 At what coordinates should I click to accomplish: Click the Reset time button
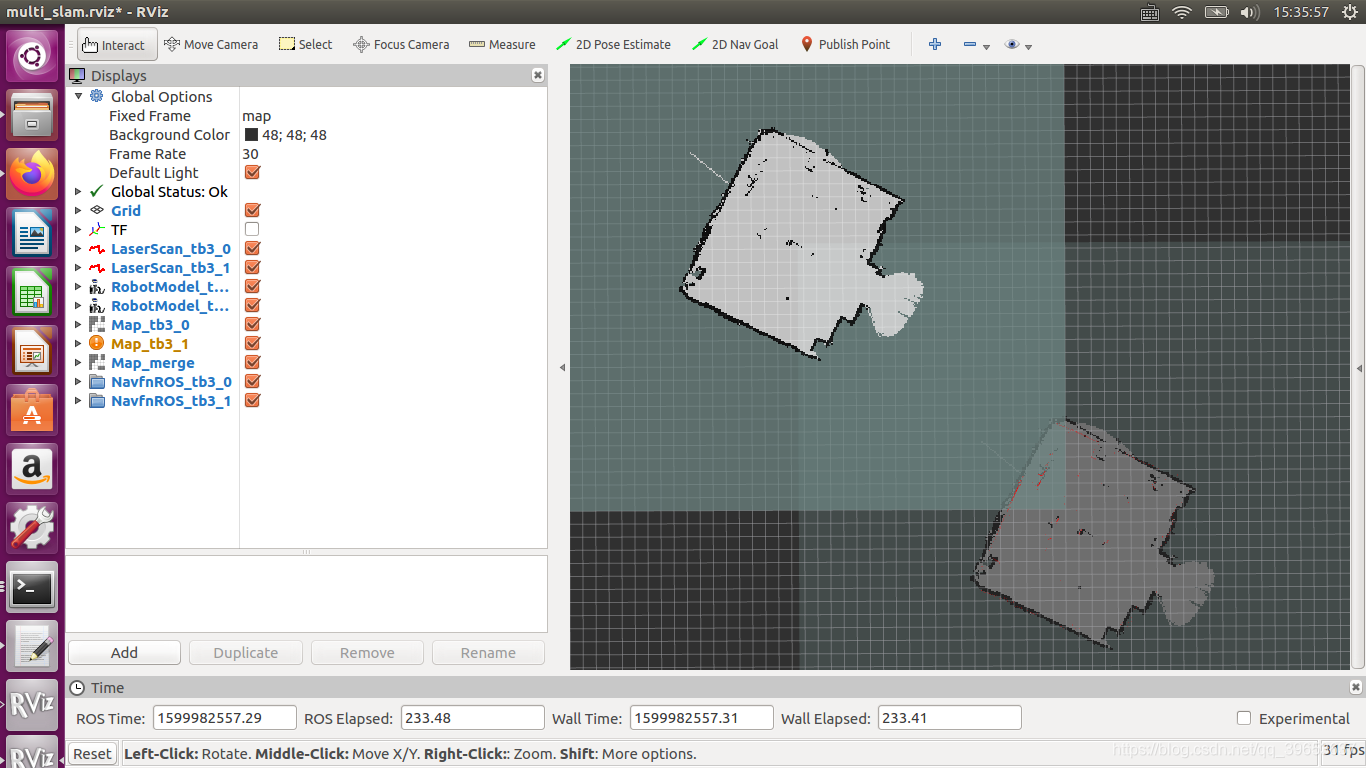click(x=92, y=753)
